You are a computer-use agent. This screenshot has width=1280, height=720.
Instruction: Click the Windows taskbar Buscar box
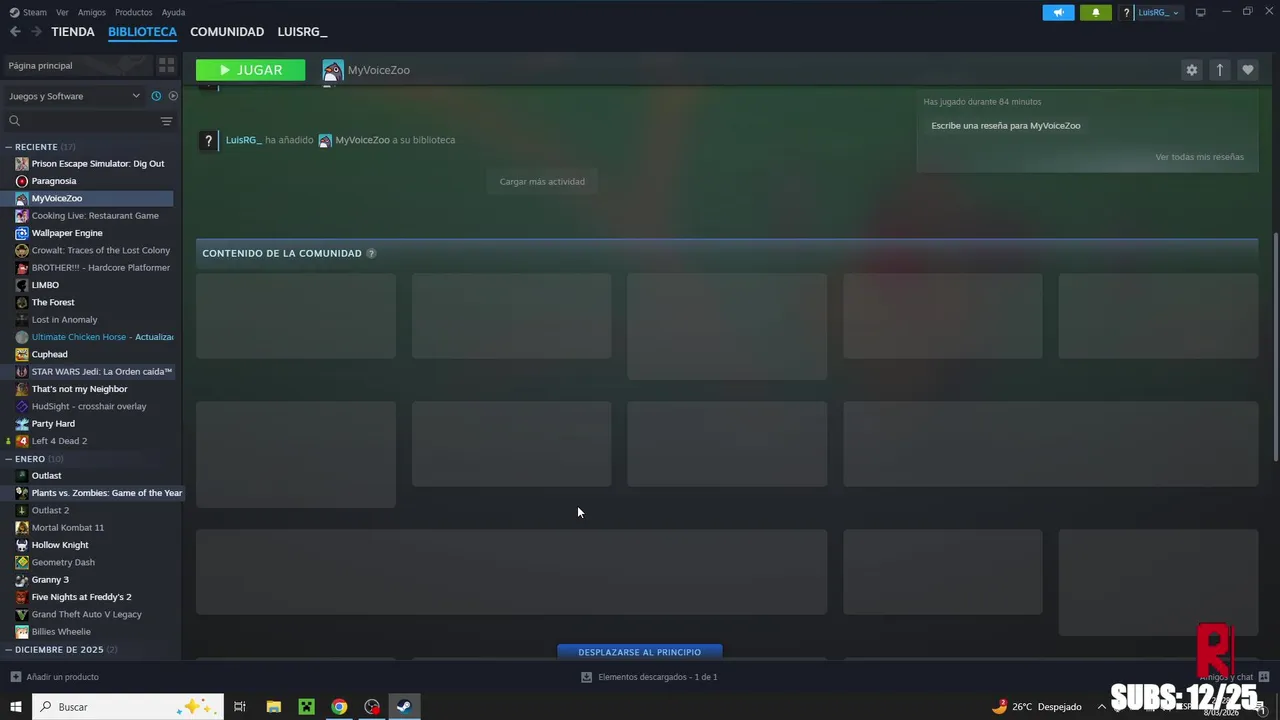(128, 706)
